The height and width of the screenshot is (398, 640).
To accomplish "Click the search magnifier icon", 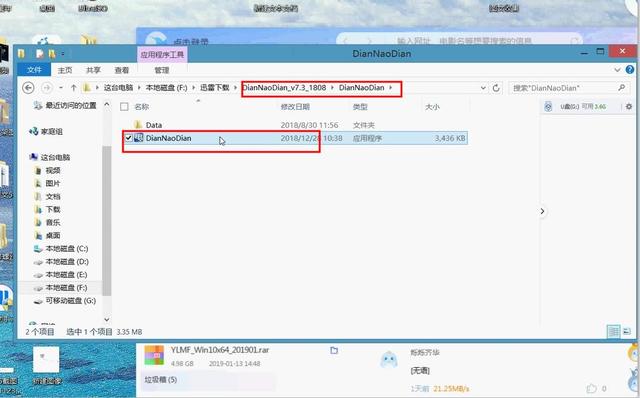I will (622, 87).
